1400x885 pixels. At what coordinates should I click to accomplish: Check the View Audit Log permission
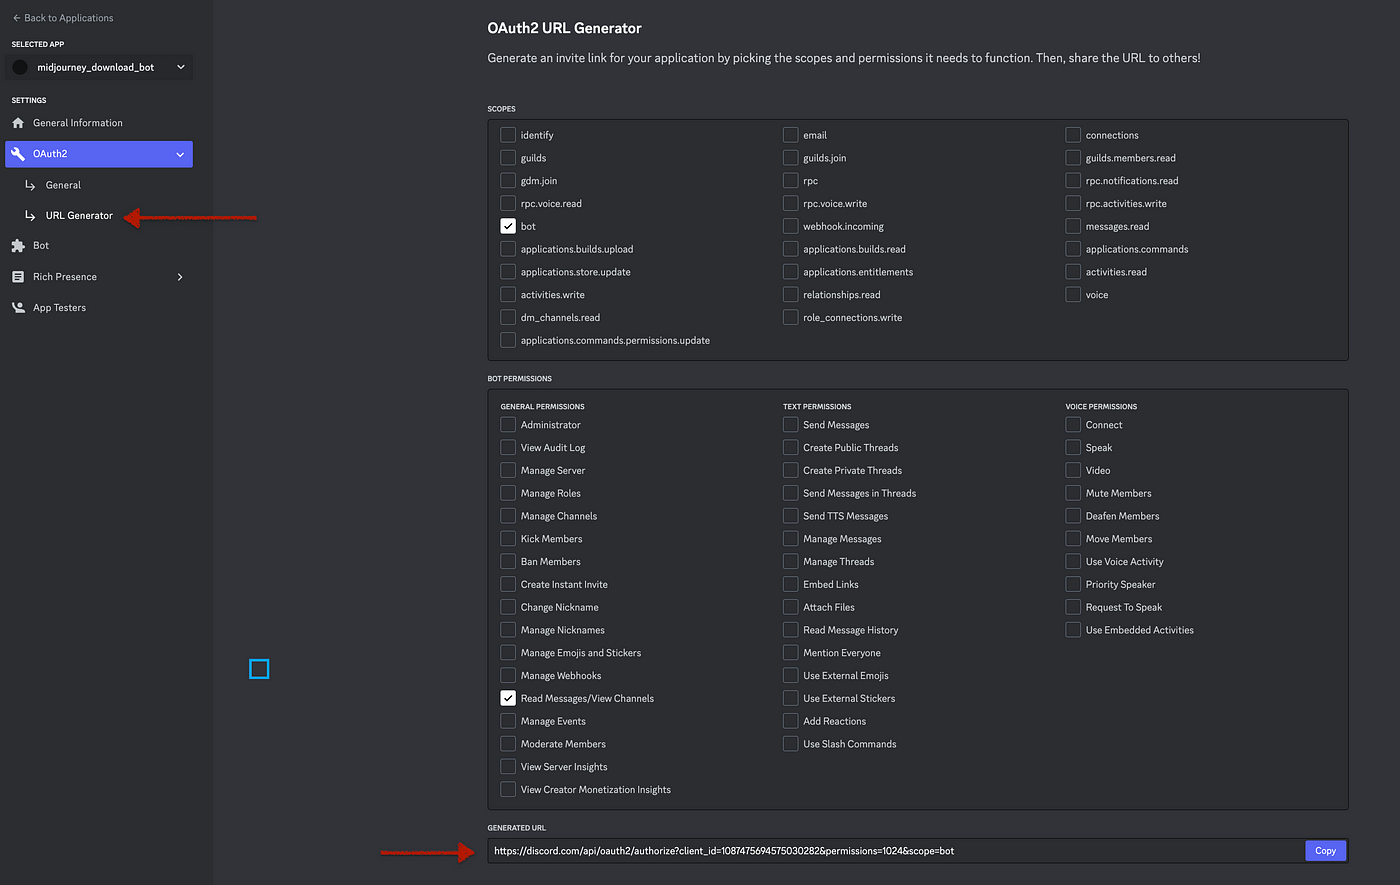coord(508,448)
